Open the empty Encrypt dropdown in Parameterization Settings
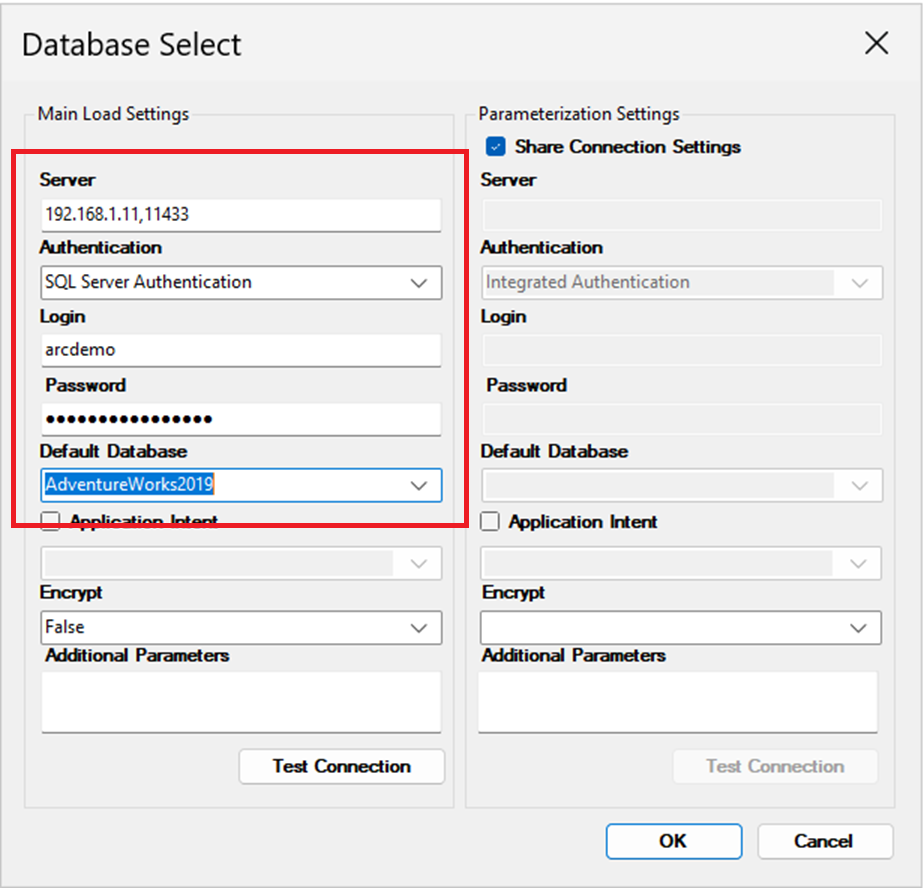 pos(681,628)
